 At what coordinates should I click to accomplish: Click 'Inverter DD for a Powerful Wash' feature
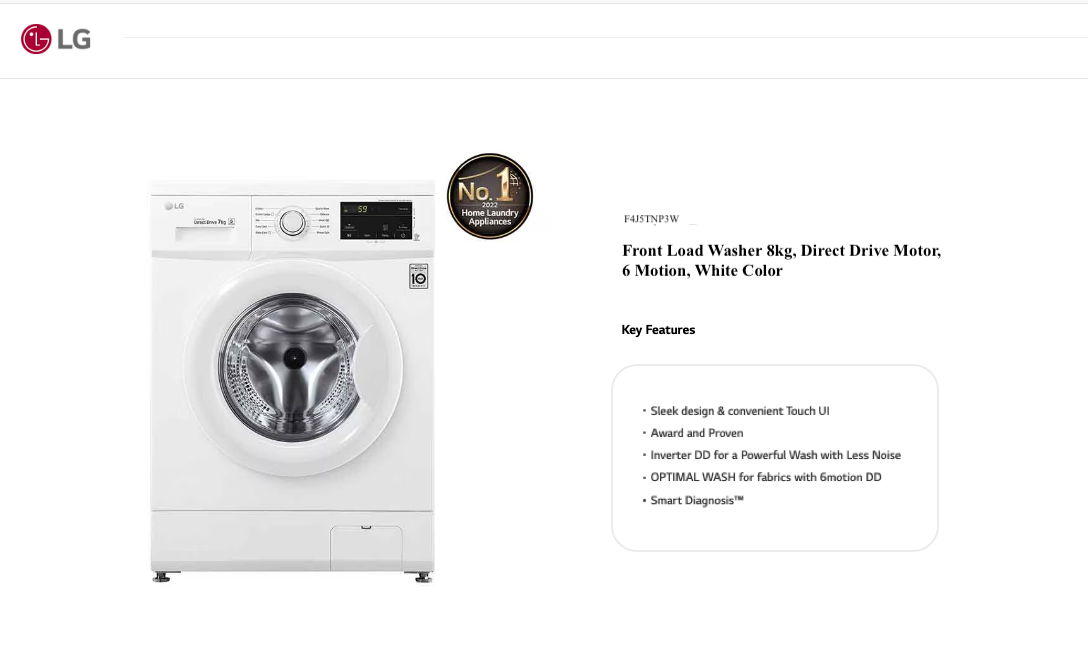click(x=776, y=455)
